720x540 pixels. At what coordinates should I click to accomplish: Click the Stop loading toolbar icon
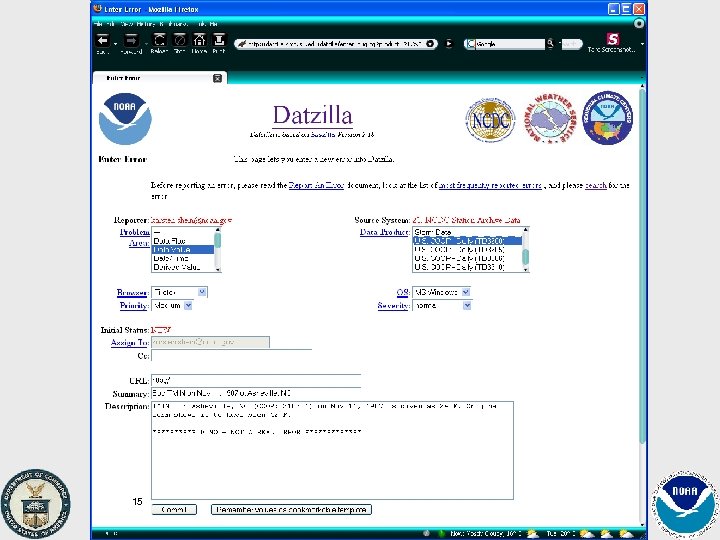pyautogui.click(x=180, y=40)
